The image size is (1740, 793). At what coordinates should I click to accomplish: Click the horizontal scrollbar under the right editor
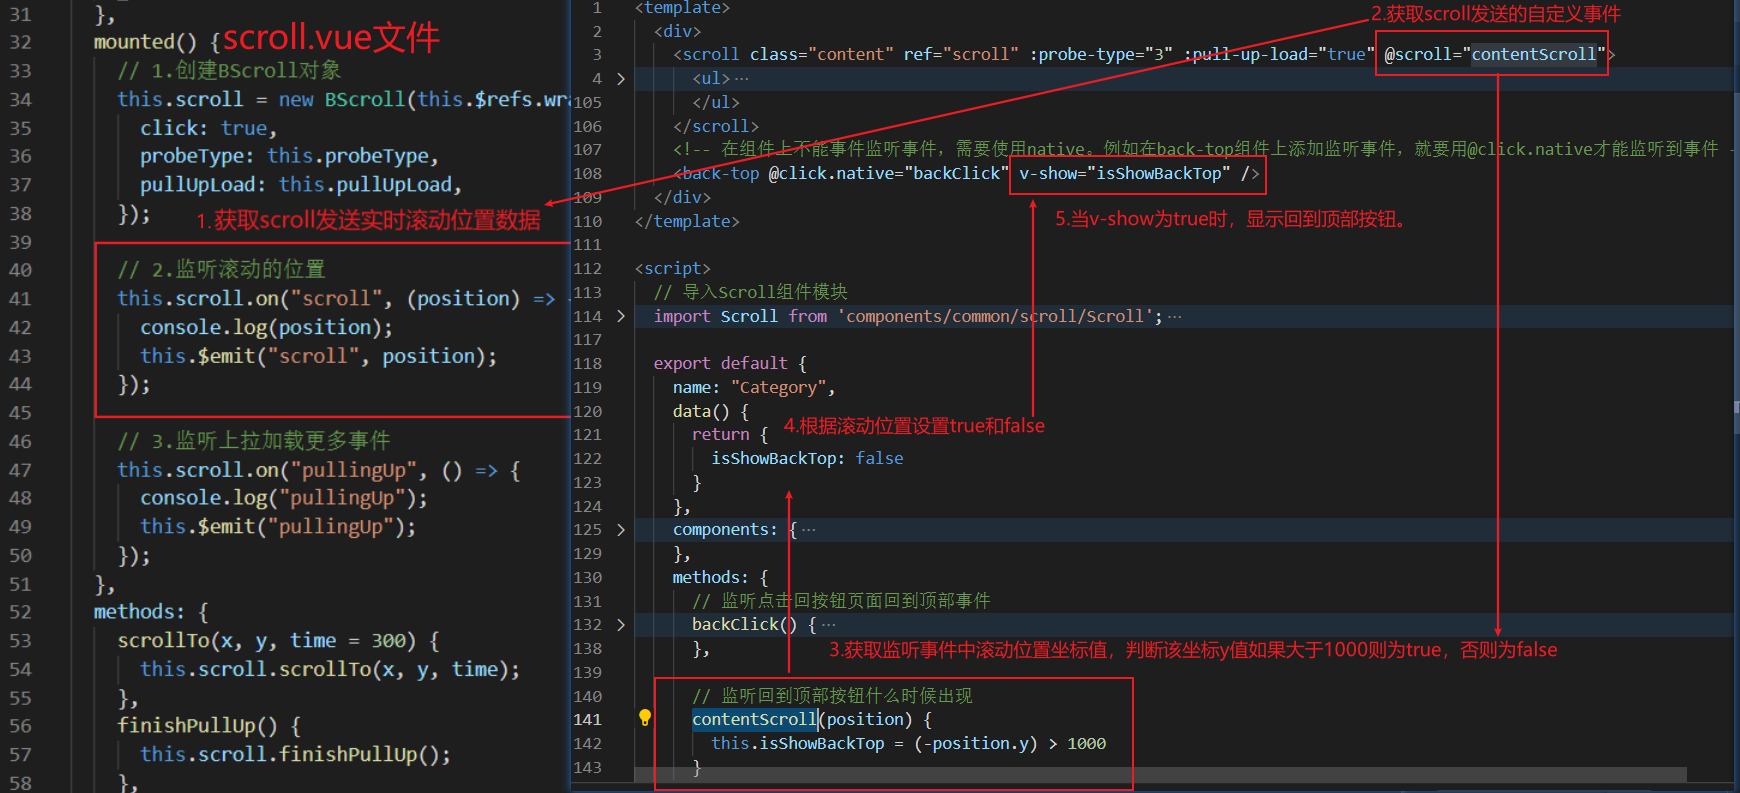[1160, 775]
